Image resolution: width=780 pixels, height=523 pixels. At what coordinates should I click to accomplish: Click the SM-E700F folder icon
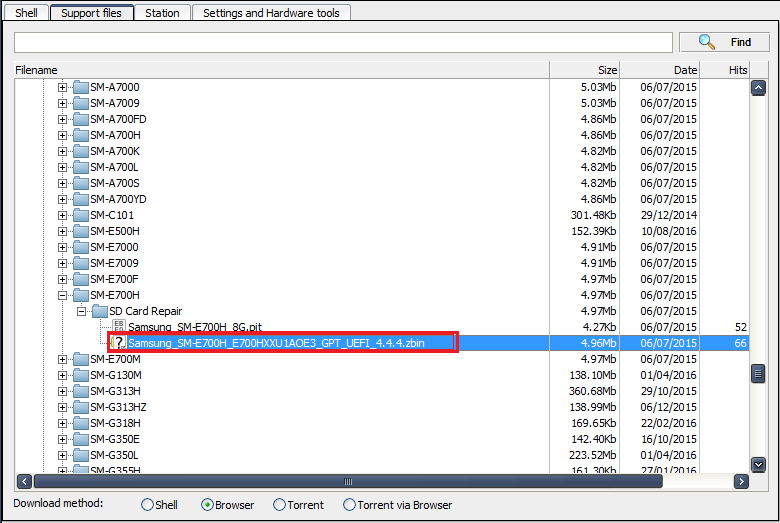[x=81, y=279]
